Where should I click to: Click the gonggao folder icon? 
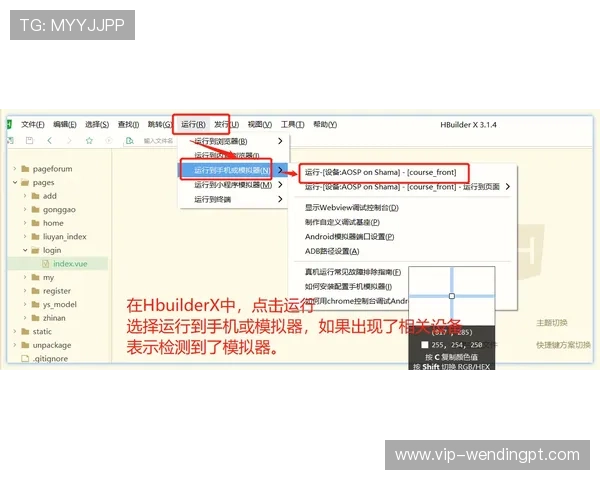pyautogui.click(x=36, y=209)
